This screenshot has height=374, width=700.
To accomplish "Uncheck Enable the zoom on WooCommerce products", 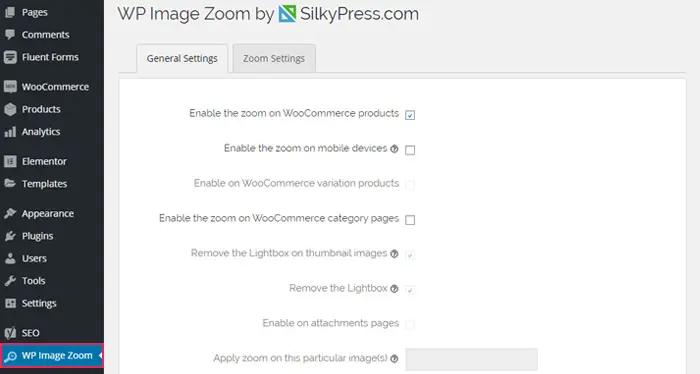I will pos(410,115).
